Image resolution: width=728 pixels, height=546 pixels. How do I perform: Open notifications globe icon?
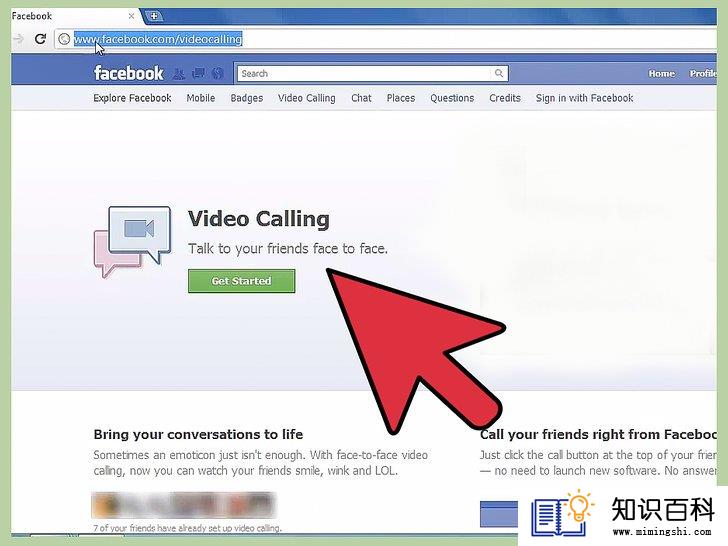(217, 73)
